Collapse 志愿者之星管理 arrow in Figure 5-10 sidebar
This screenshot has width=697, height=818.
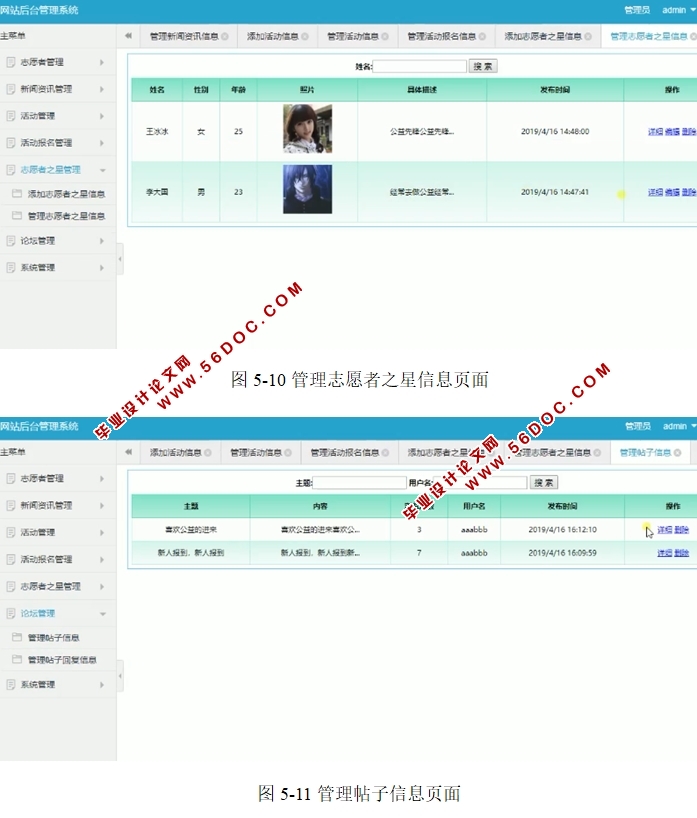coord(102,170)
